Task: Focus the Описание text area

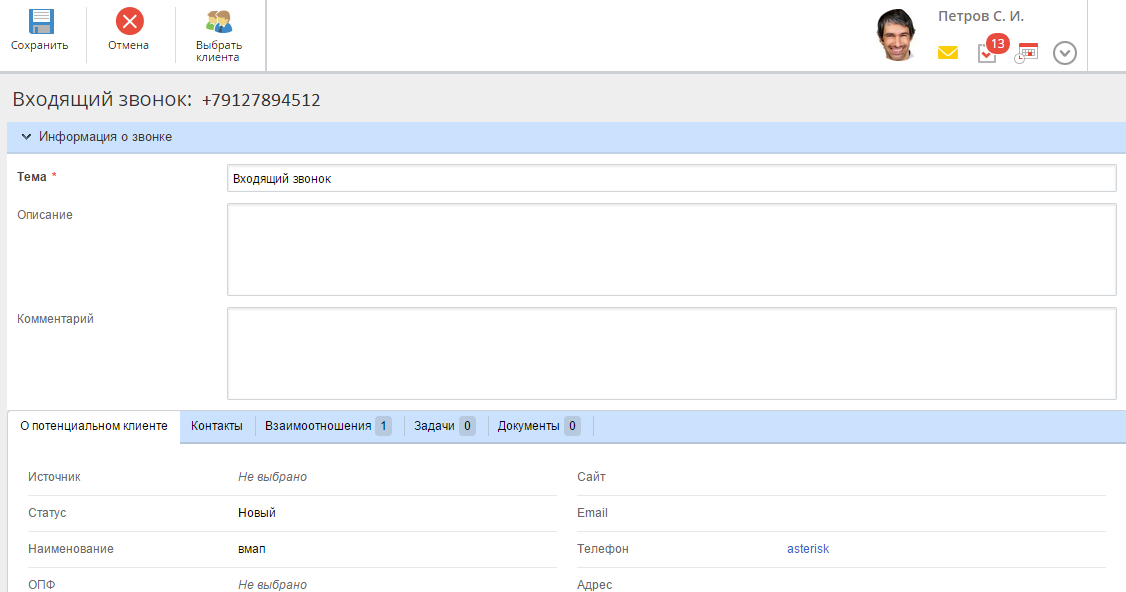Action: point(670,250)
